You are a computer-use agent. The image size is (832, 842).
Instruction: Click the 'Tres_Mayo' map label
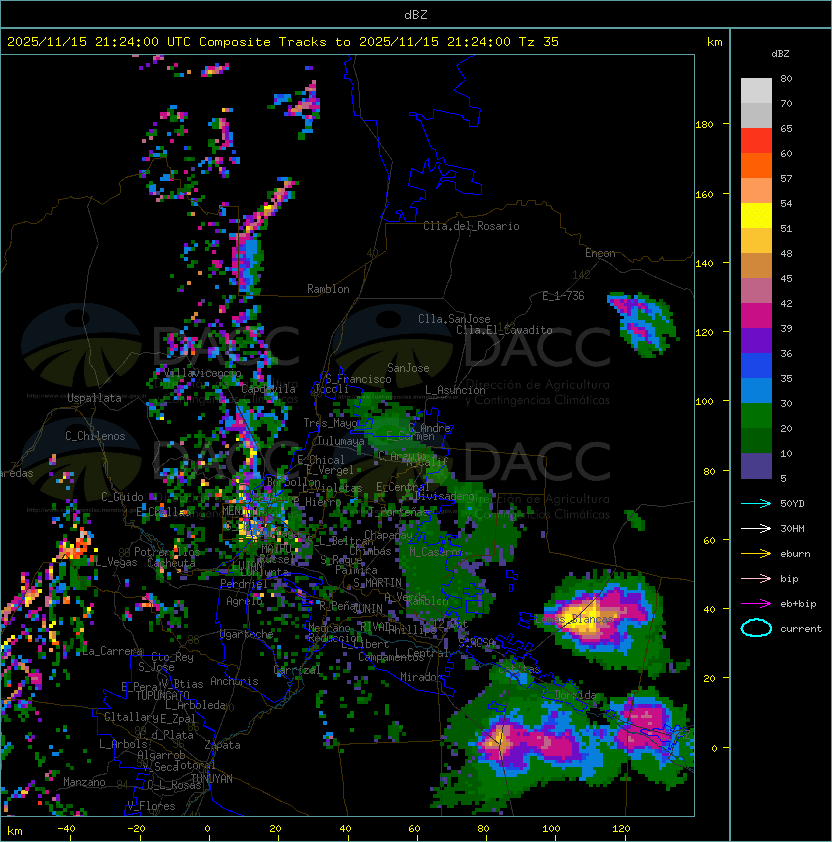[330, 423]
